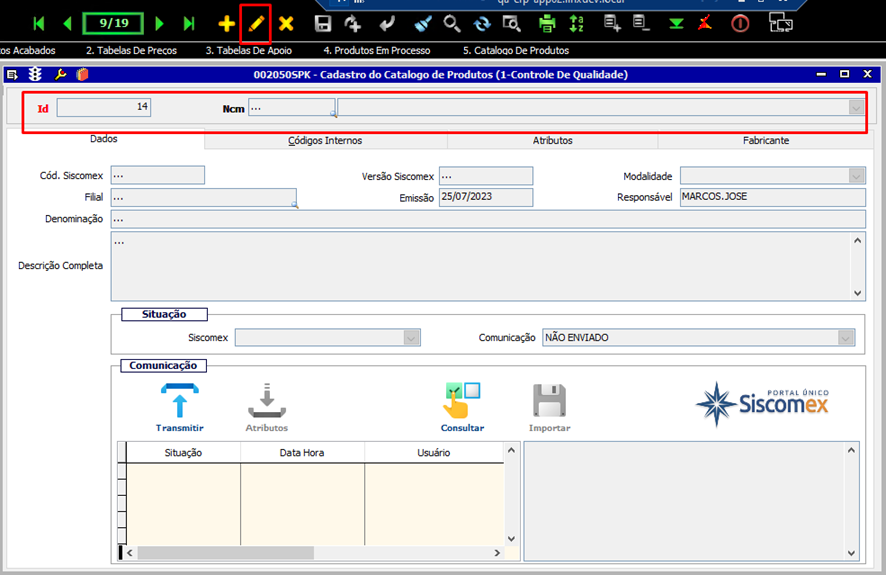
Task: Click the record counter 9/19 box
Action: 113,24
